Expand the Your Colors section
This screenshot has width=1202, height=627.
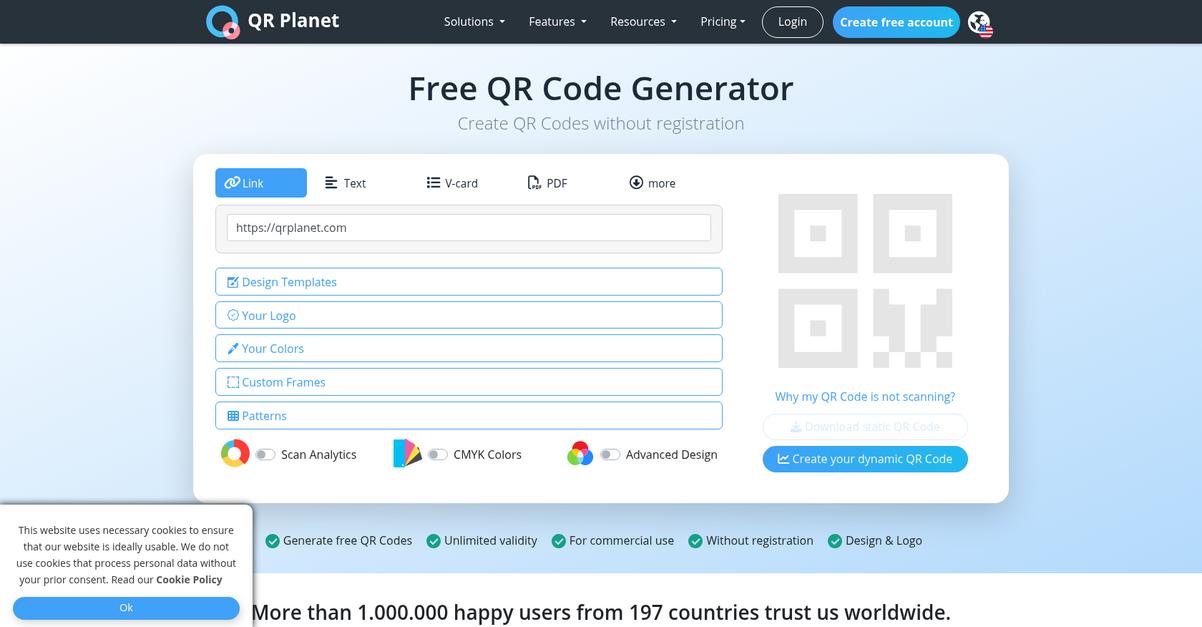coord(468,348)
